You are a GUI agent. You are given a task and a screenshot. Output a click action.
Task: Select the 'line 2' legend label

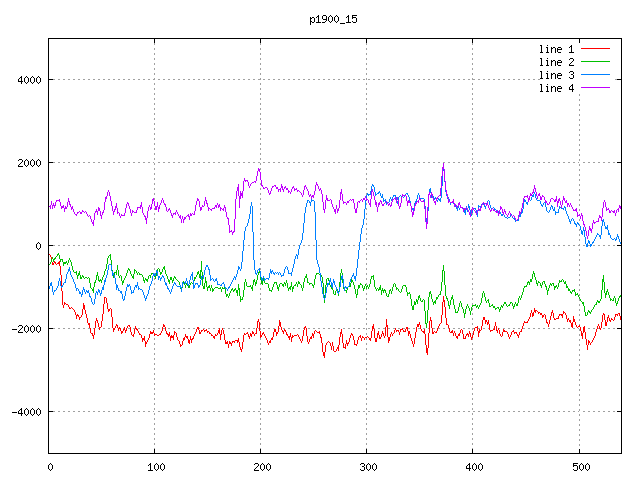point(556,62)
